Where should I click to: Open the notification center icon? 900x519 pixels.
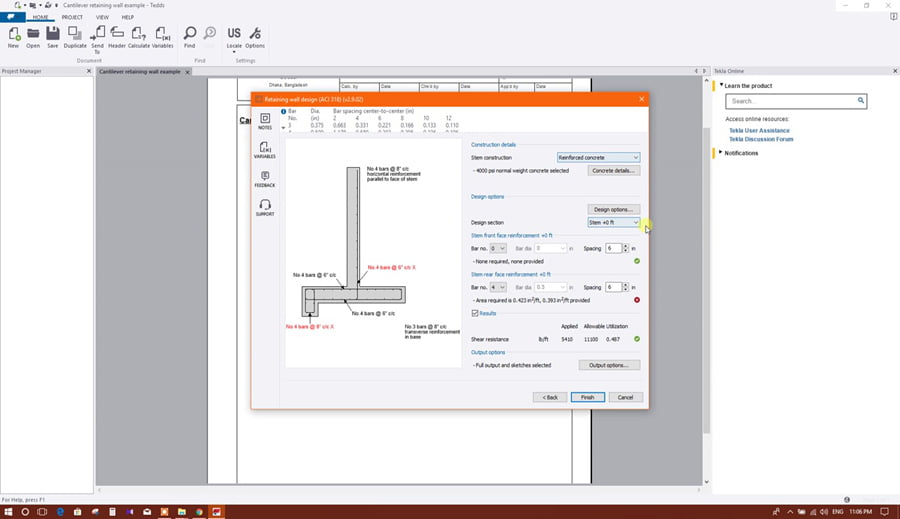[x=885, y=512]
